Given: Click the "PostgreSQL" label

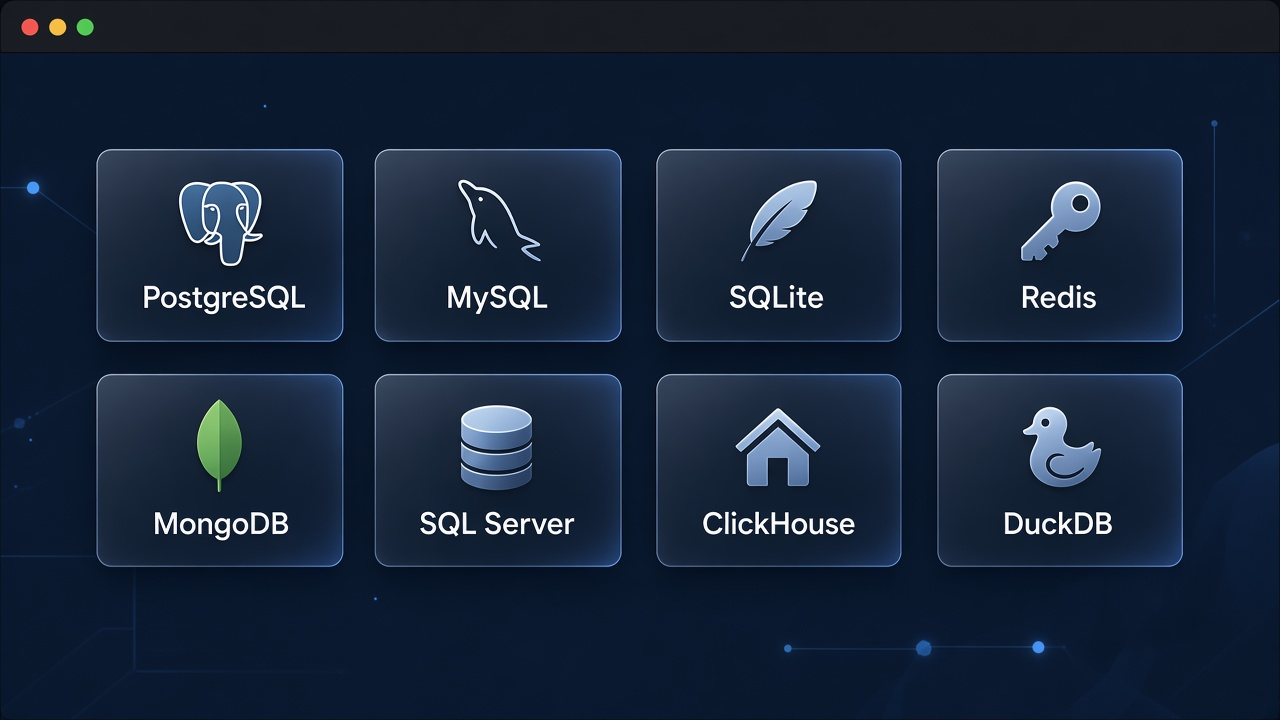Looking at the screenshot, I should pos(224,298).
